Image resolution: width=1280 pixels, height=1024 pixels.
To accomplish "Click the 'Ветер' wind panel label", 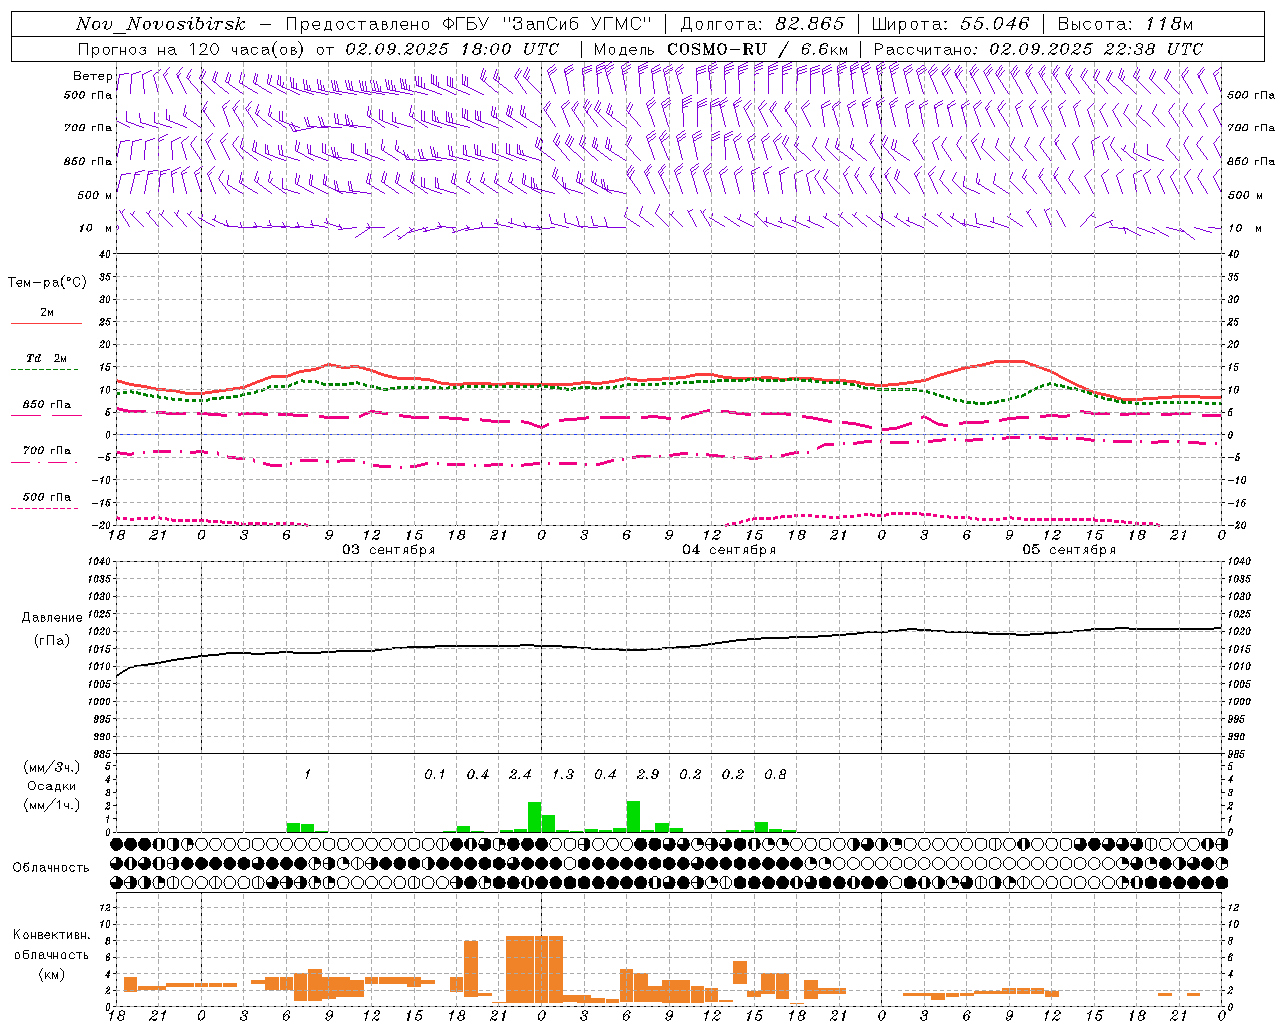I will 92,76.
